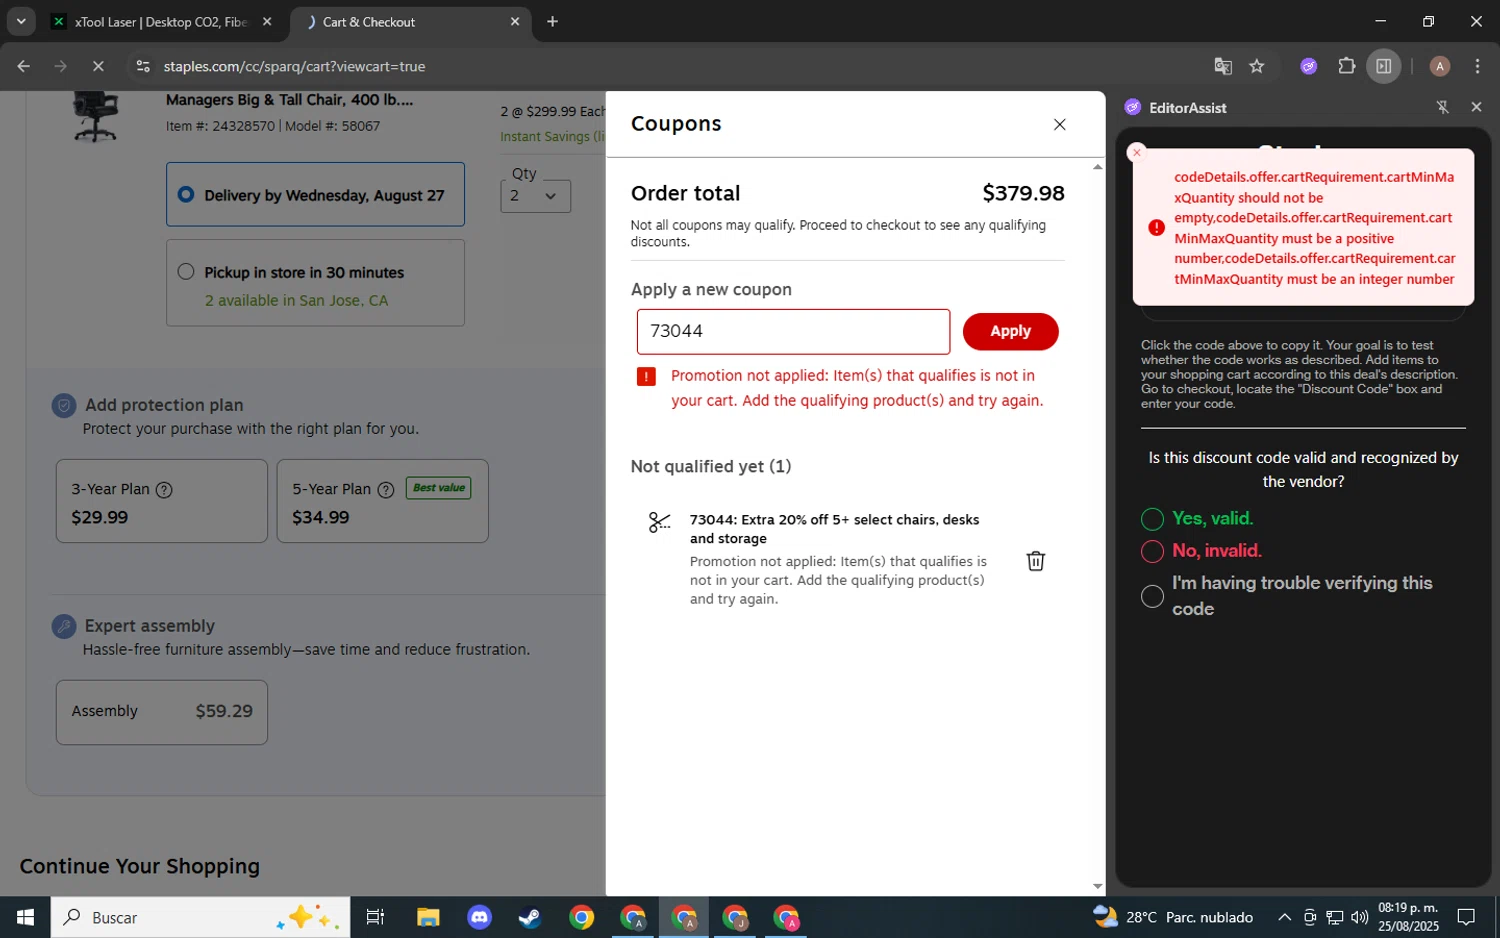Dismiss the red error notification in EditorAssist

1136,152
